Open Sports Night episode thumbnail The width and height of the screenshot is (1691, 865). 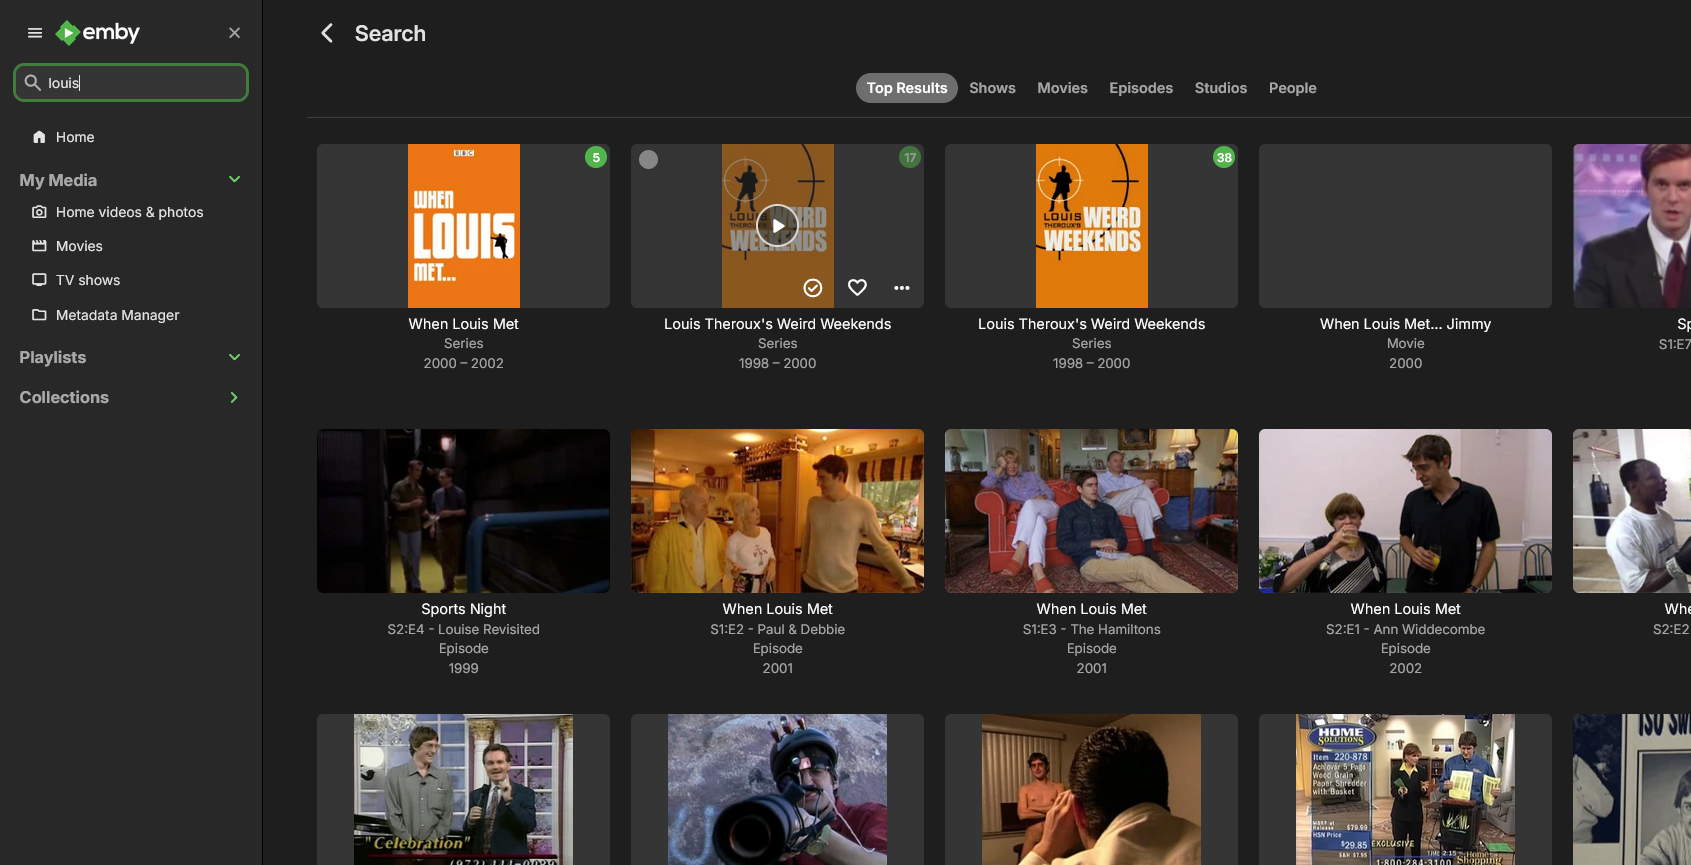(464, 511)
